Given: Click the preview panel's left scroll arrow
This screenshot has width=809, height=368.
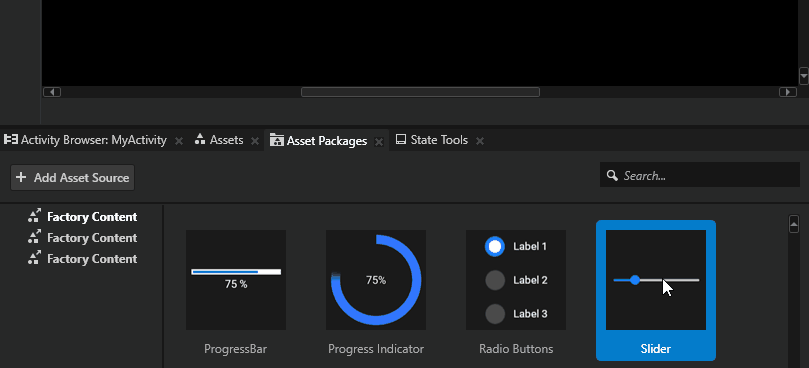Looking at the screenshot, I should tap(52, 92).
